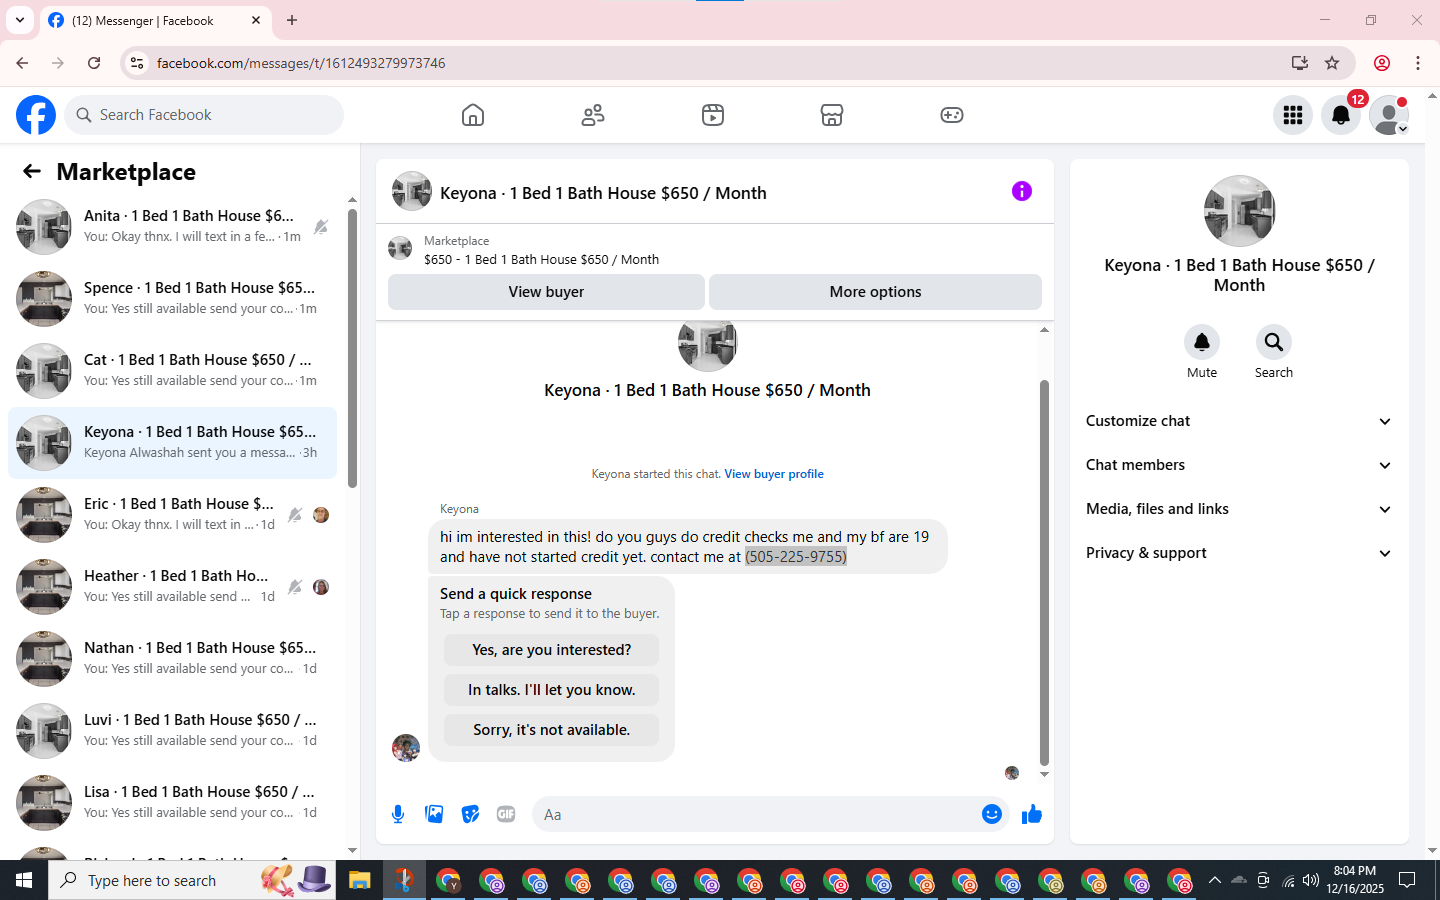1440x900 pixels.
Task: Reload the page with browser refresh icon
Action: coord(94,63)
